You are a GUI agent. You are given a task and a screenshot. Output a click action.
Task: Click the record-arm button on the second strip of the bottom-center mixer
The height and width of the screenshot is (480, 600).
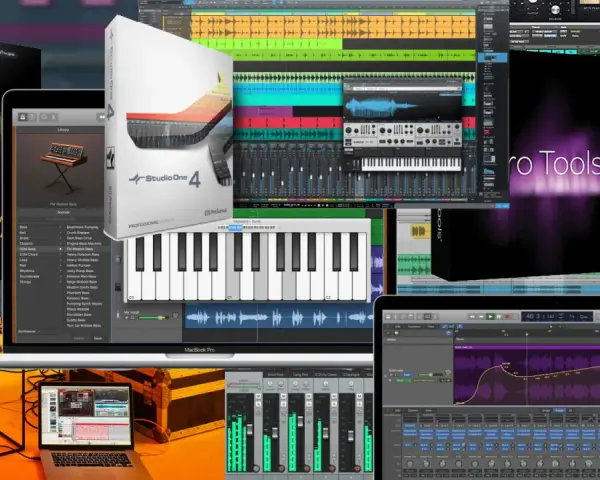click(x=282, y=469)
